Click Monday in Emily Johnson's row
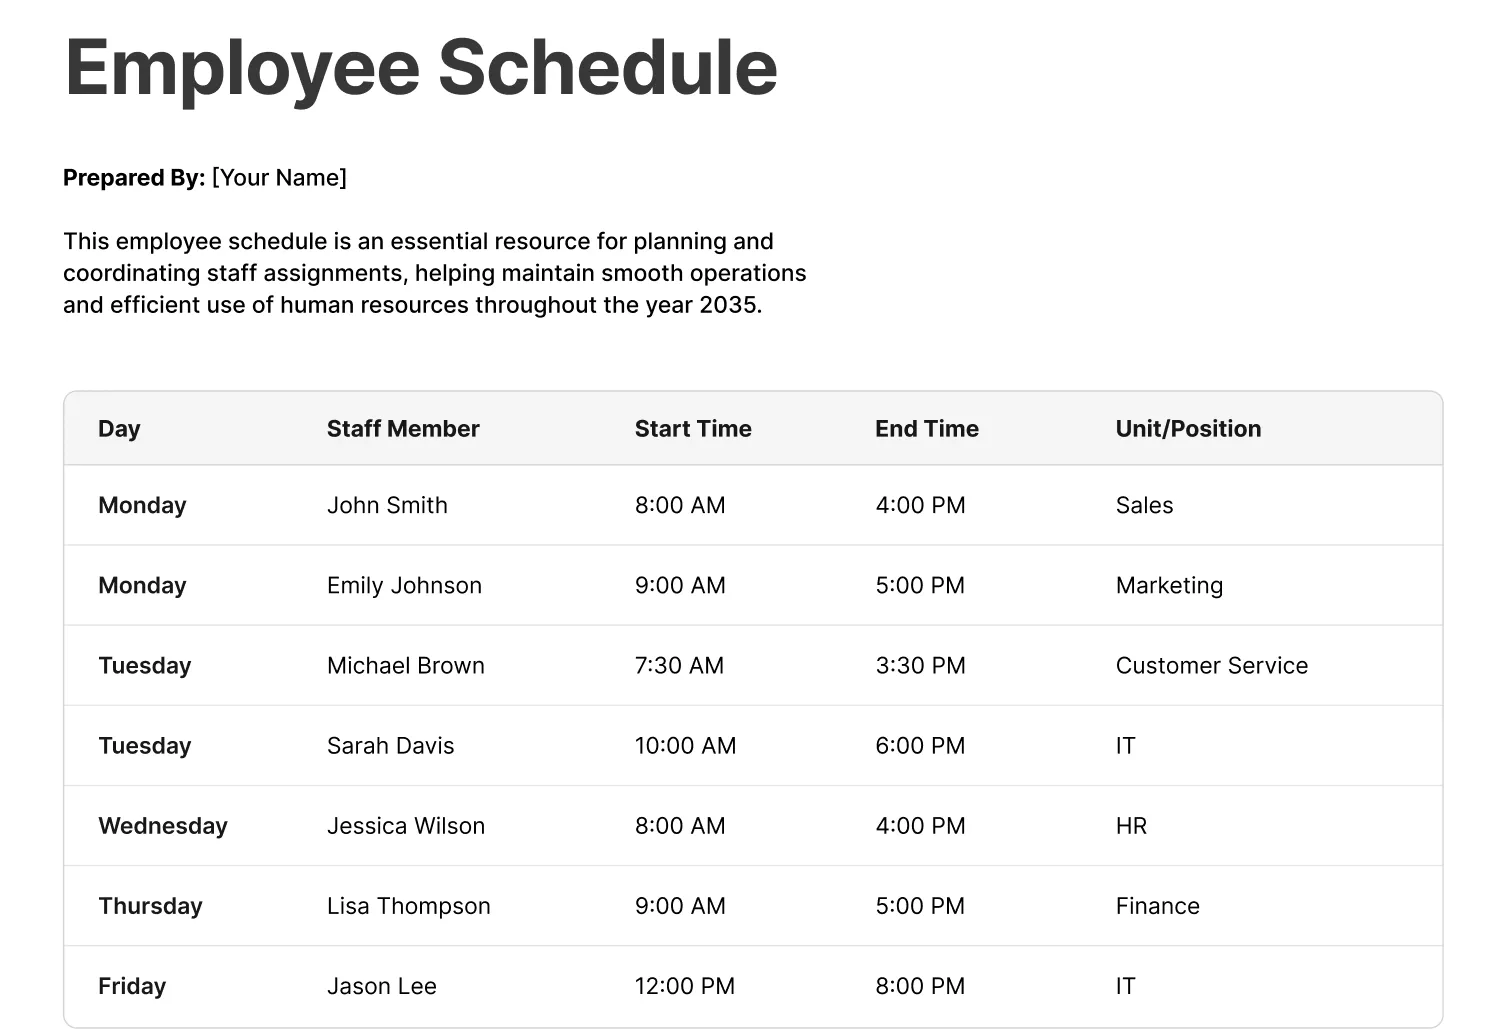 click(142, 586)
